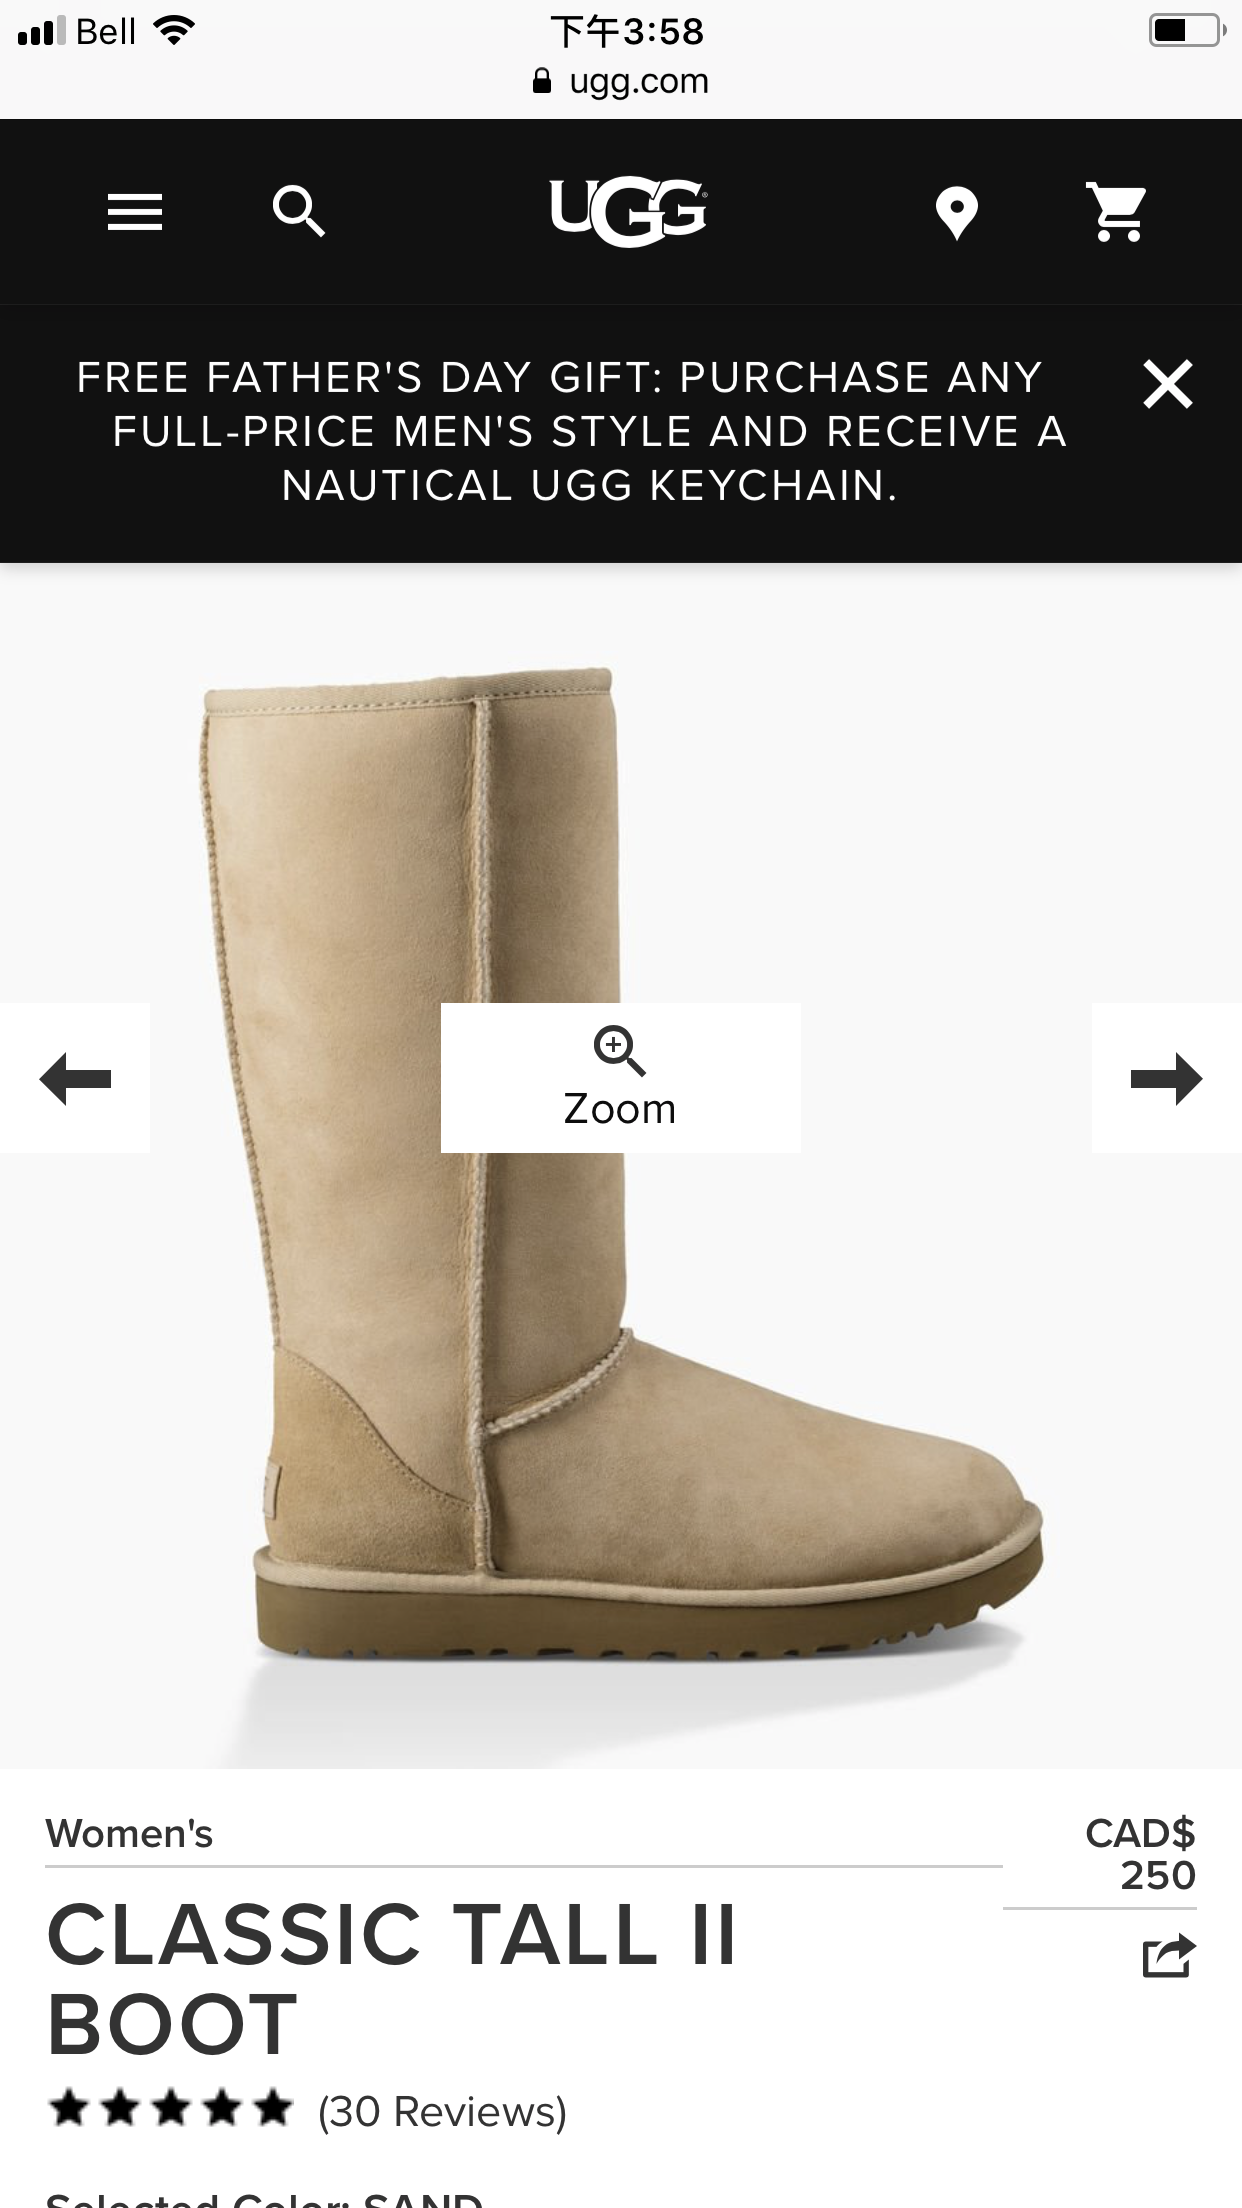View the shopping cart
Screen dimensions: 1242x2208
click(x=1116, y=212)
